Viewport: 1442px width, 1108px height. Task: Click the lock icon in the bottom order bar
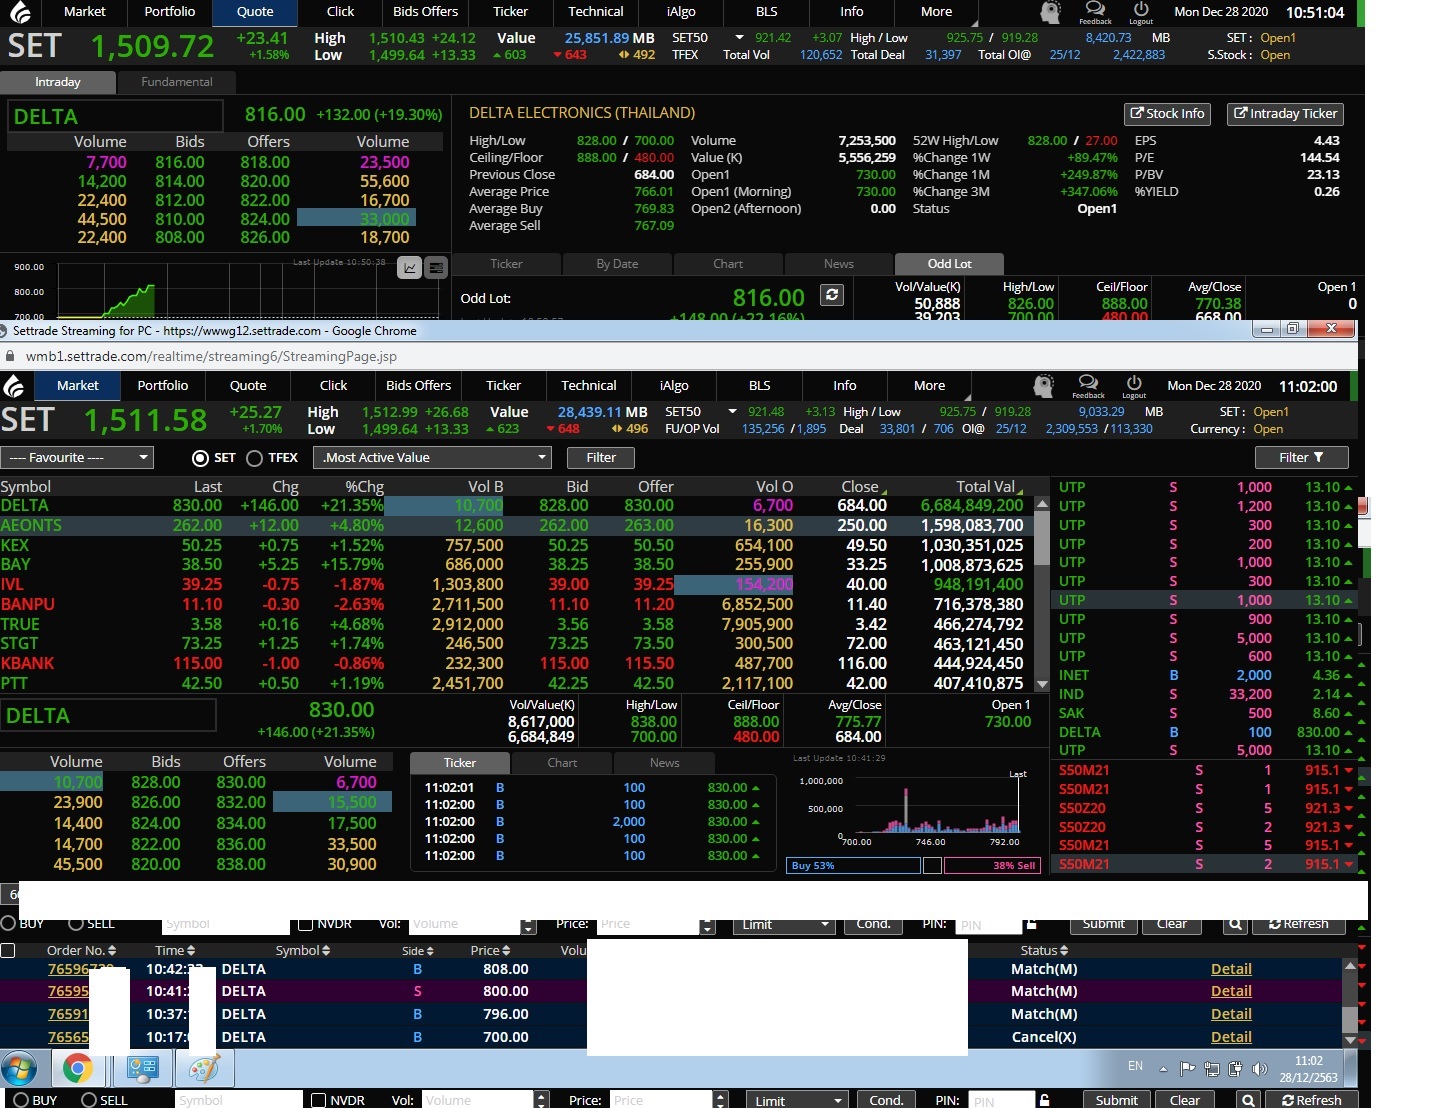click(x=1044, y=1100)
